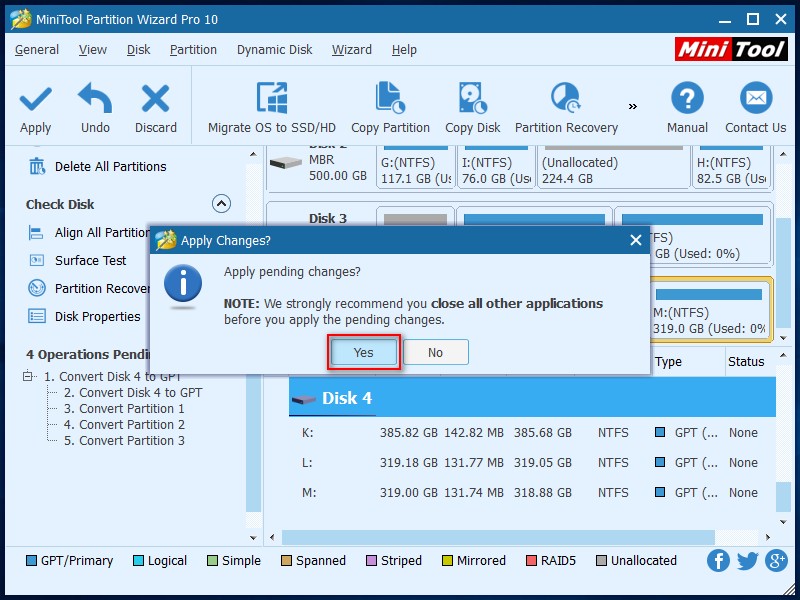Open the View menu
The image size is (800, 600).
pyautogui.click(x=93, y=49)
